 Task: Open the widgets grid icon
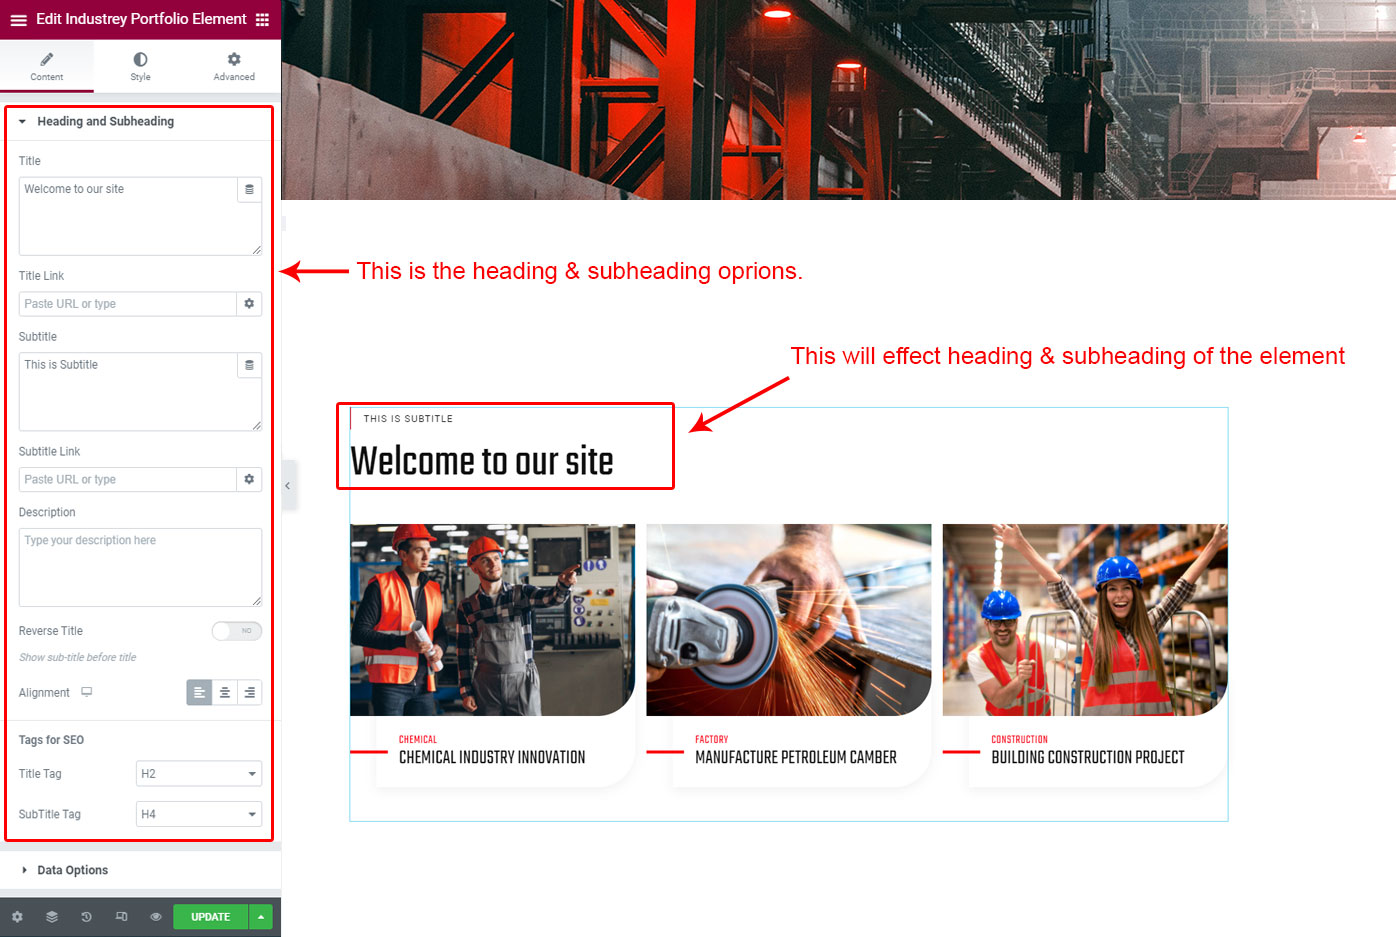pos(262,20)
